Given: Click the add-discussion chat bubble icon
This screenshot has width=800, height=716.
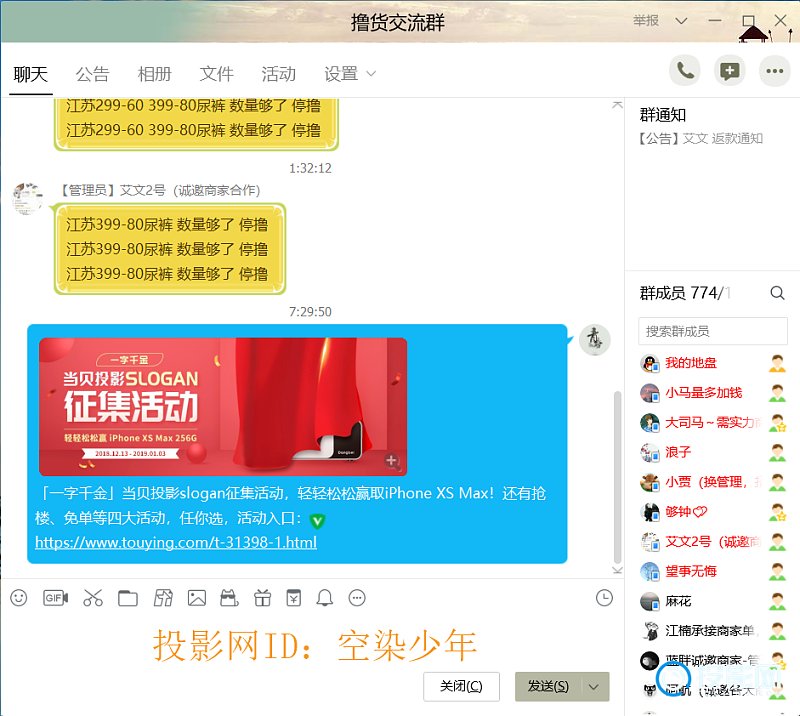Looking at the screenshot, I should point(730,71).
